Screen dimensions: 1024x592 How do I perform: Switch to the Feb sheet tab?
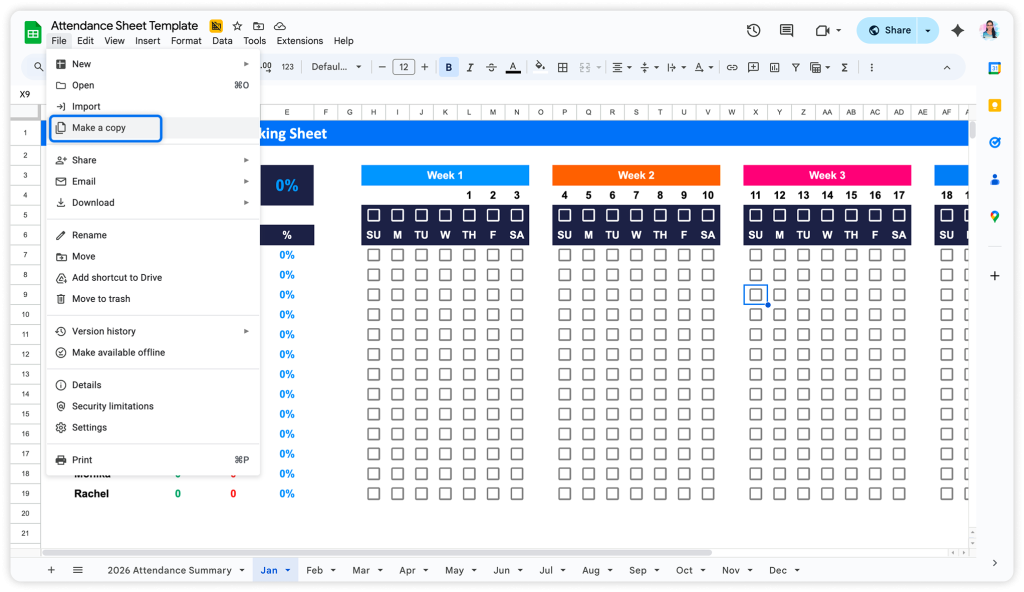click(314, 569)
